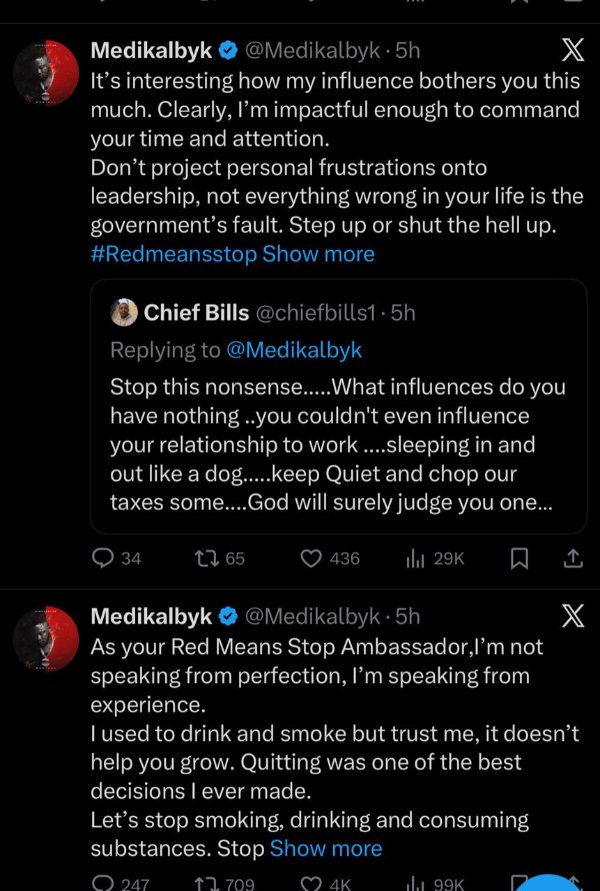Bookmark the first Medikalbyk tweet
This screenshot has width=600, height=891.
[519, 559]
